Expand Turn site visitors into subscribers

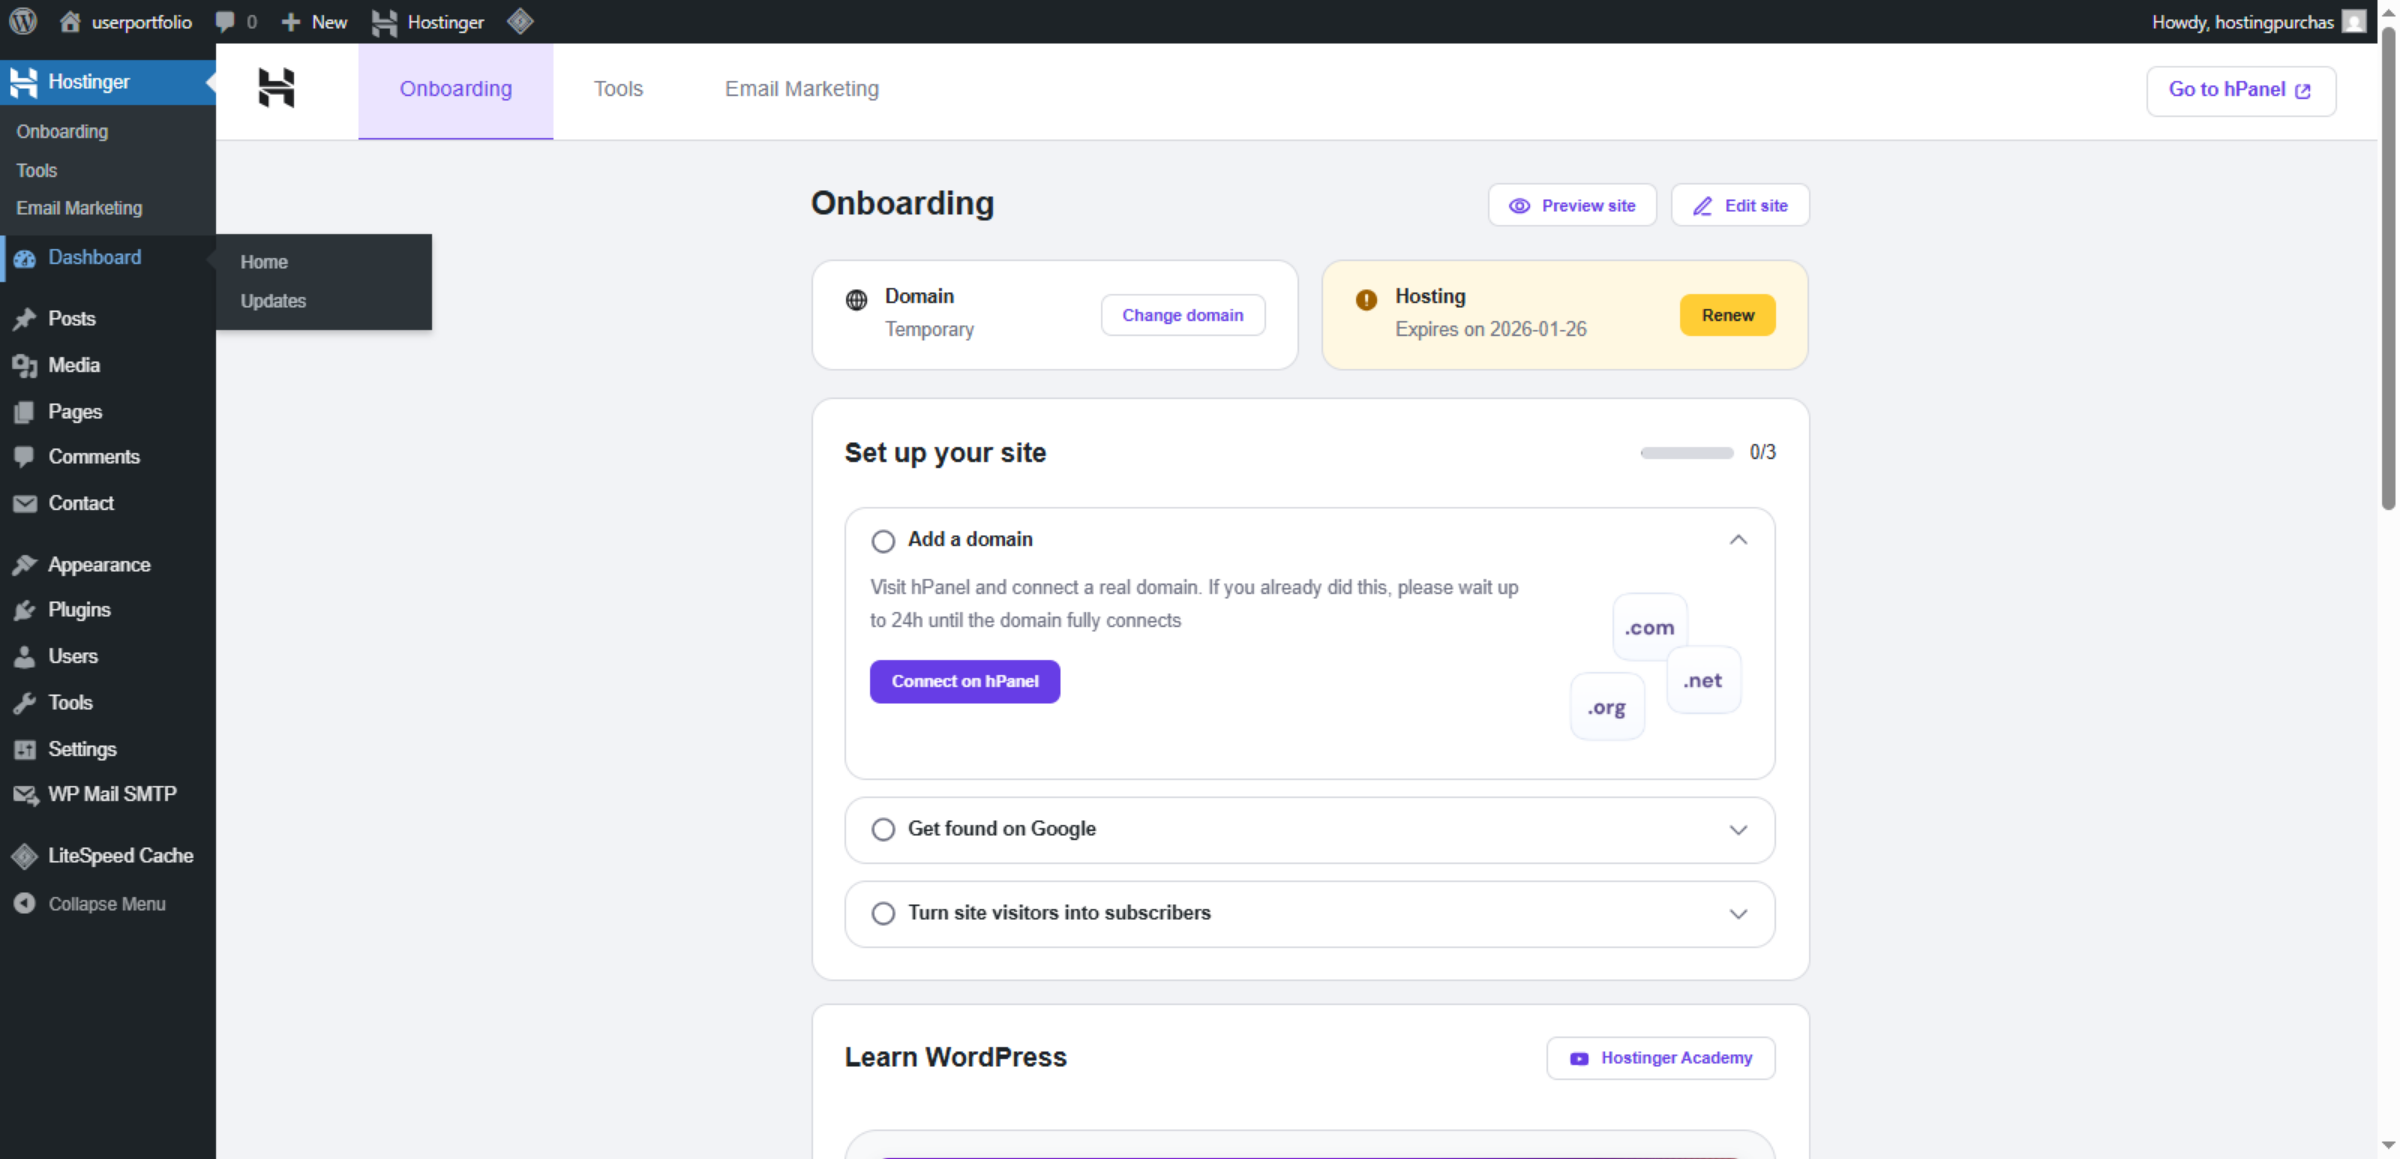(1739, 913)
